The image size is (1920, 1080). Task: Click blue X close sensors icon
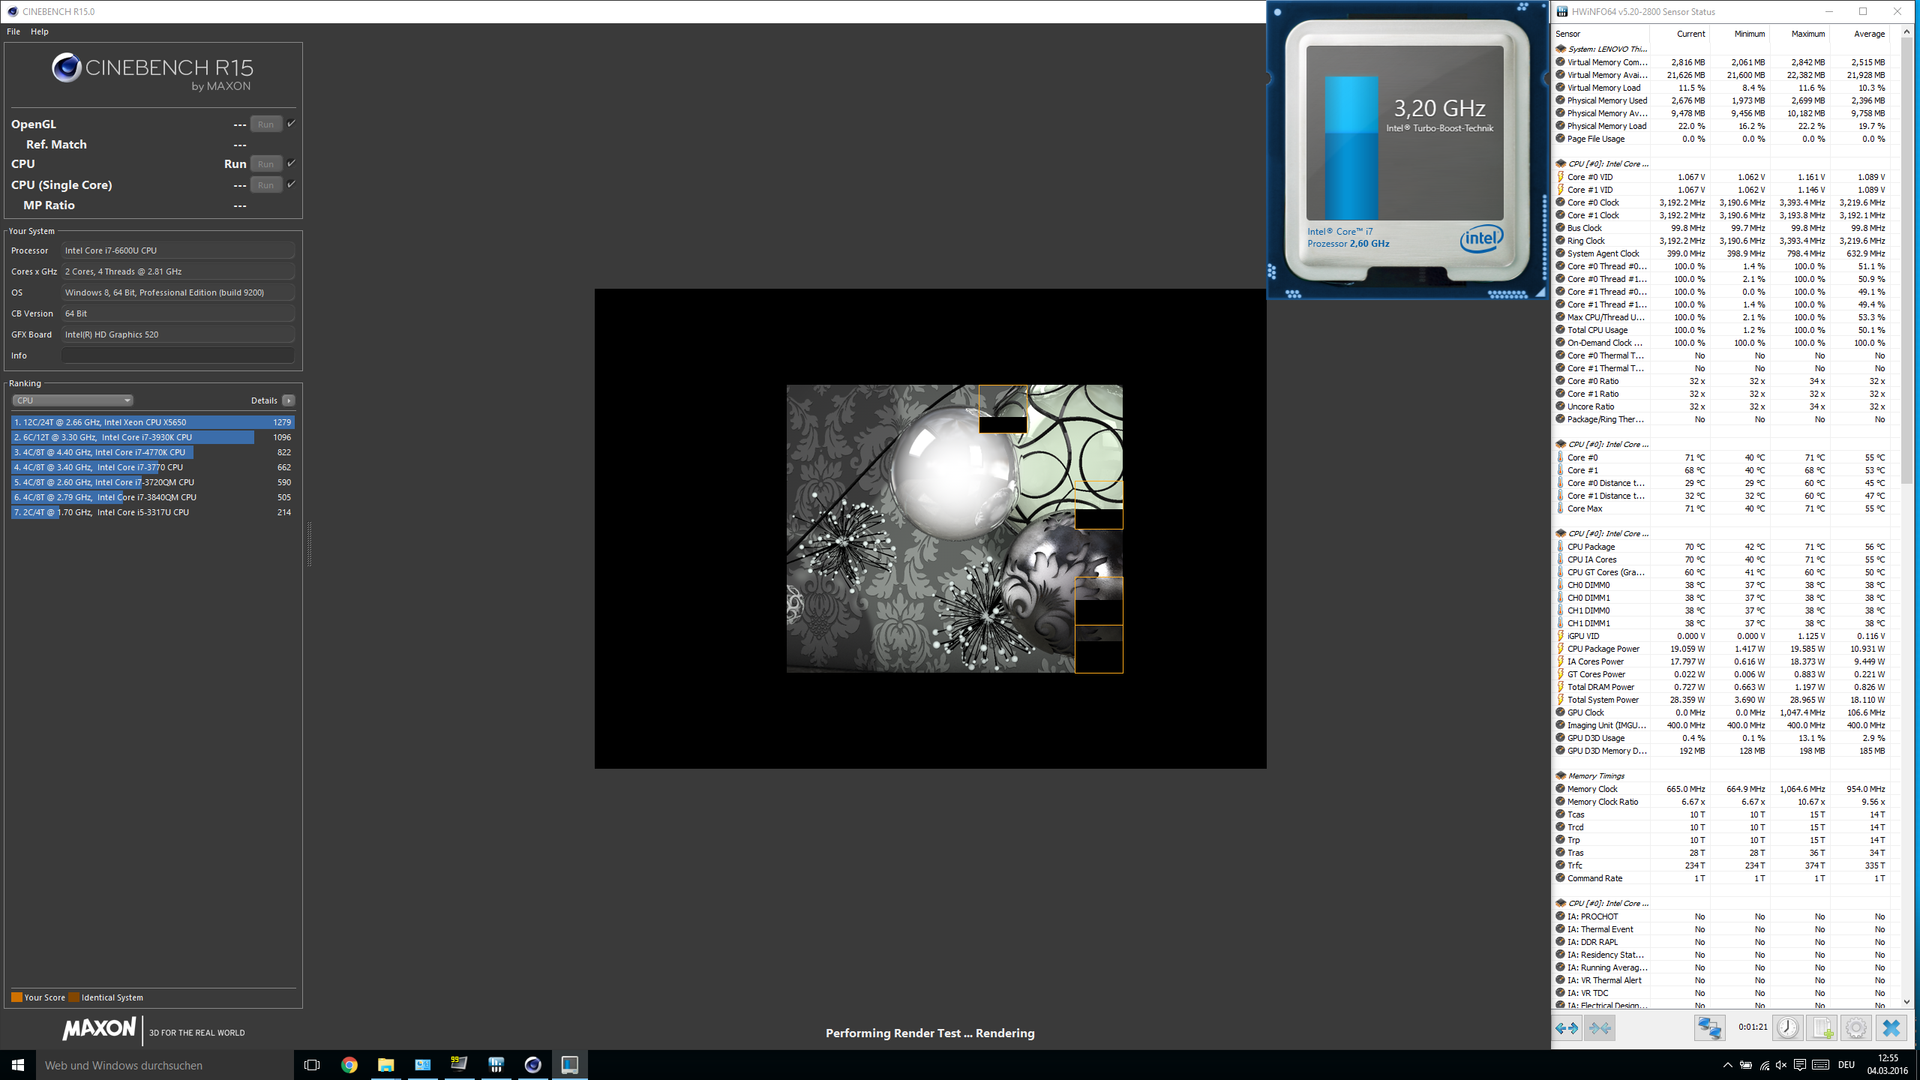coord(1890,1027)
